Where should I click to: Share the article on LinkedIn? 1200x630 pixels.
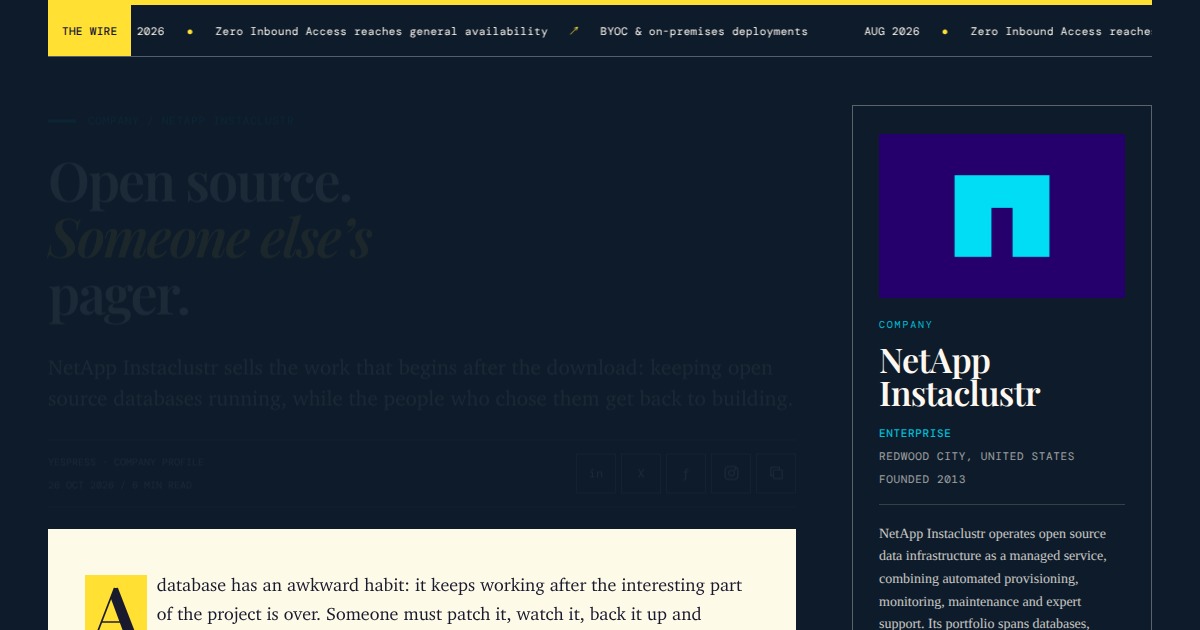[596, 473]
